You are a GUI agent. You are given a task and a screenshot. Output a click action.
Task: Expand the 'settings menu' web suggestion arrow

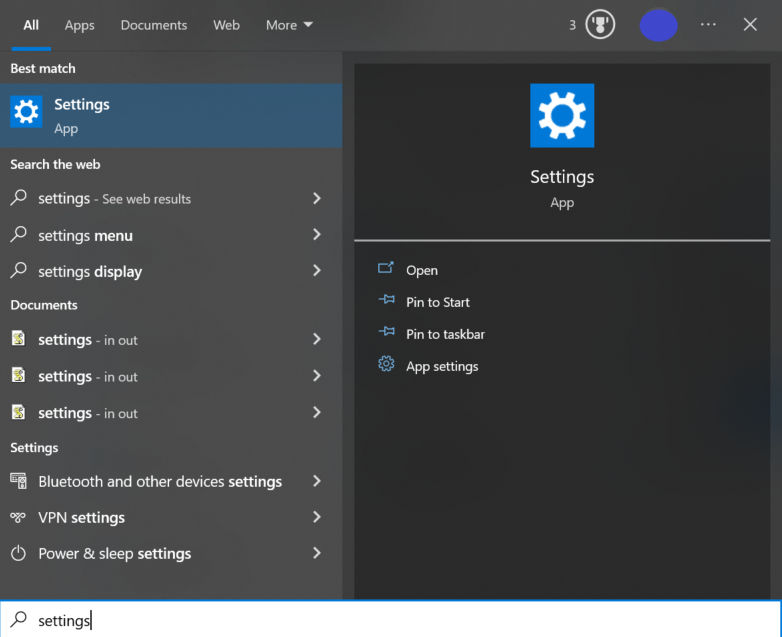coord(317,235)
